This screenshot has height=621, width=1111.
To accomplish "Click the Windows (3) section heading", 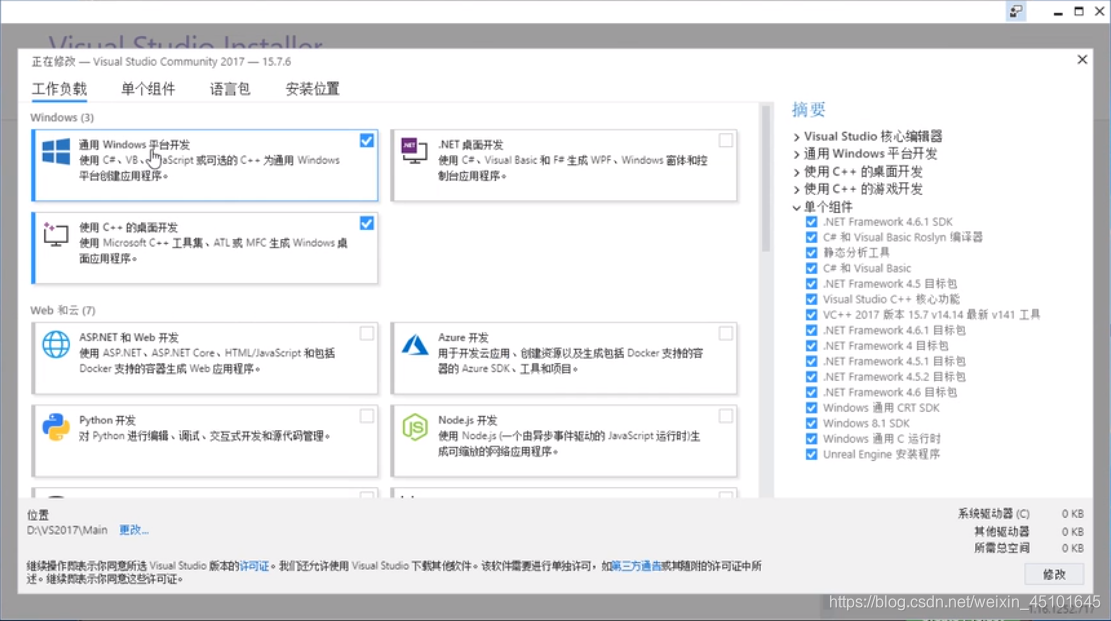I will (x=62, y=117).
